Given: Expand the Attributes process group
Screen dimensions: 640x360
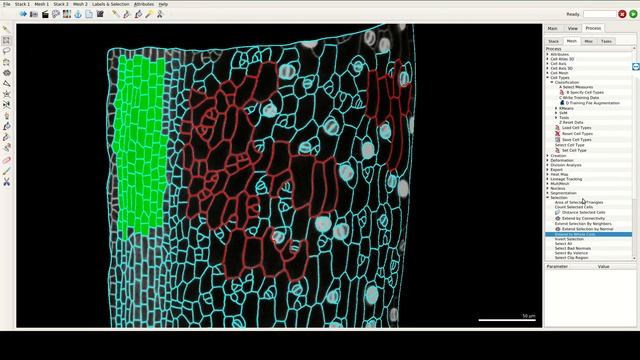Looking at the screenshot, I should 548,54.
